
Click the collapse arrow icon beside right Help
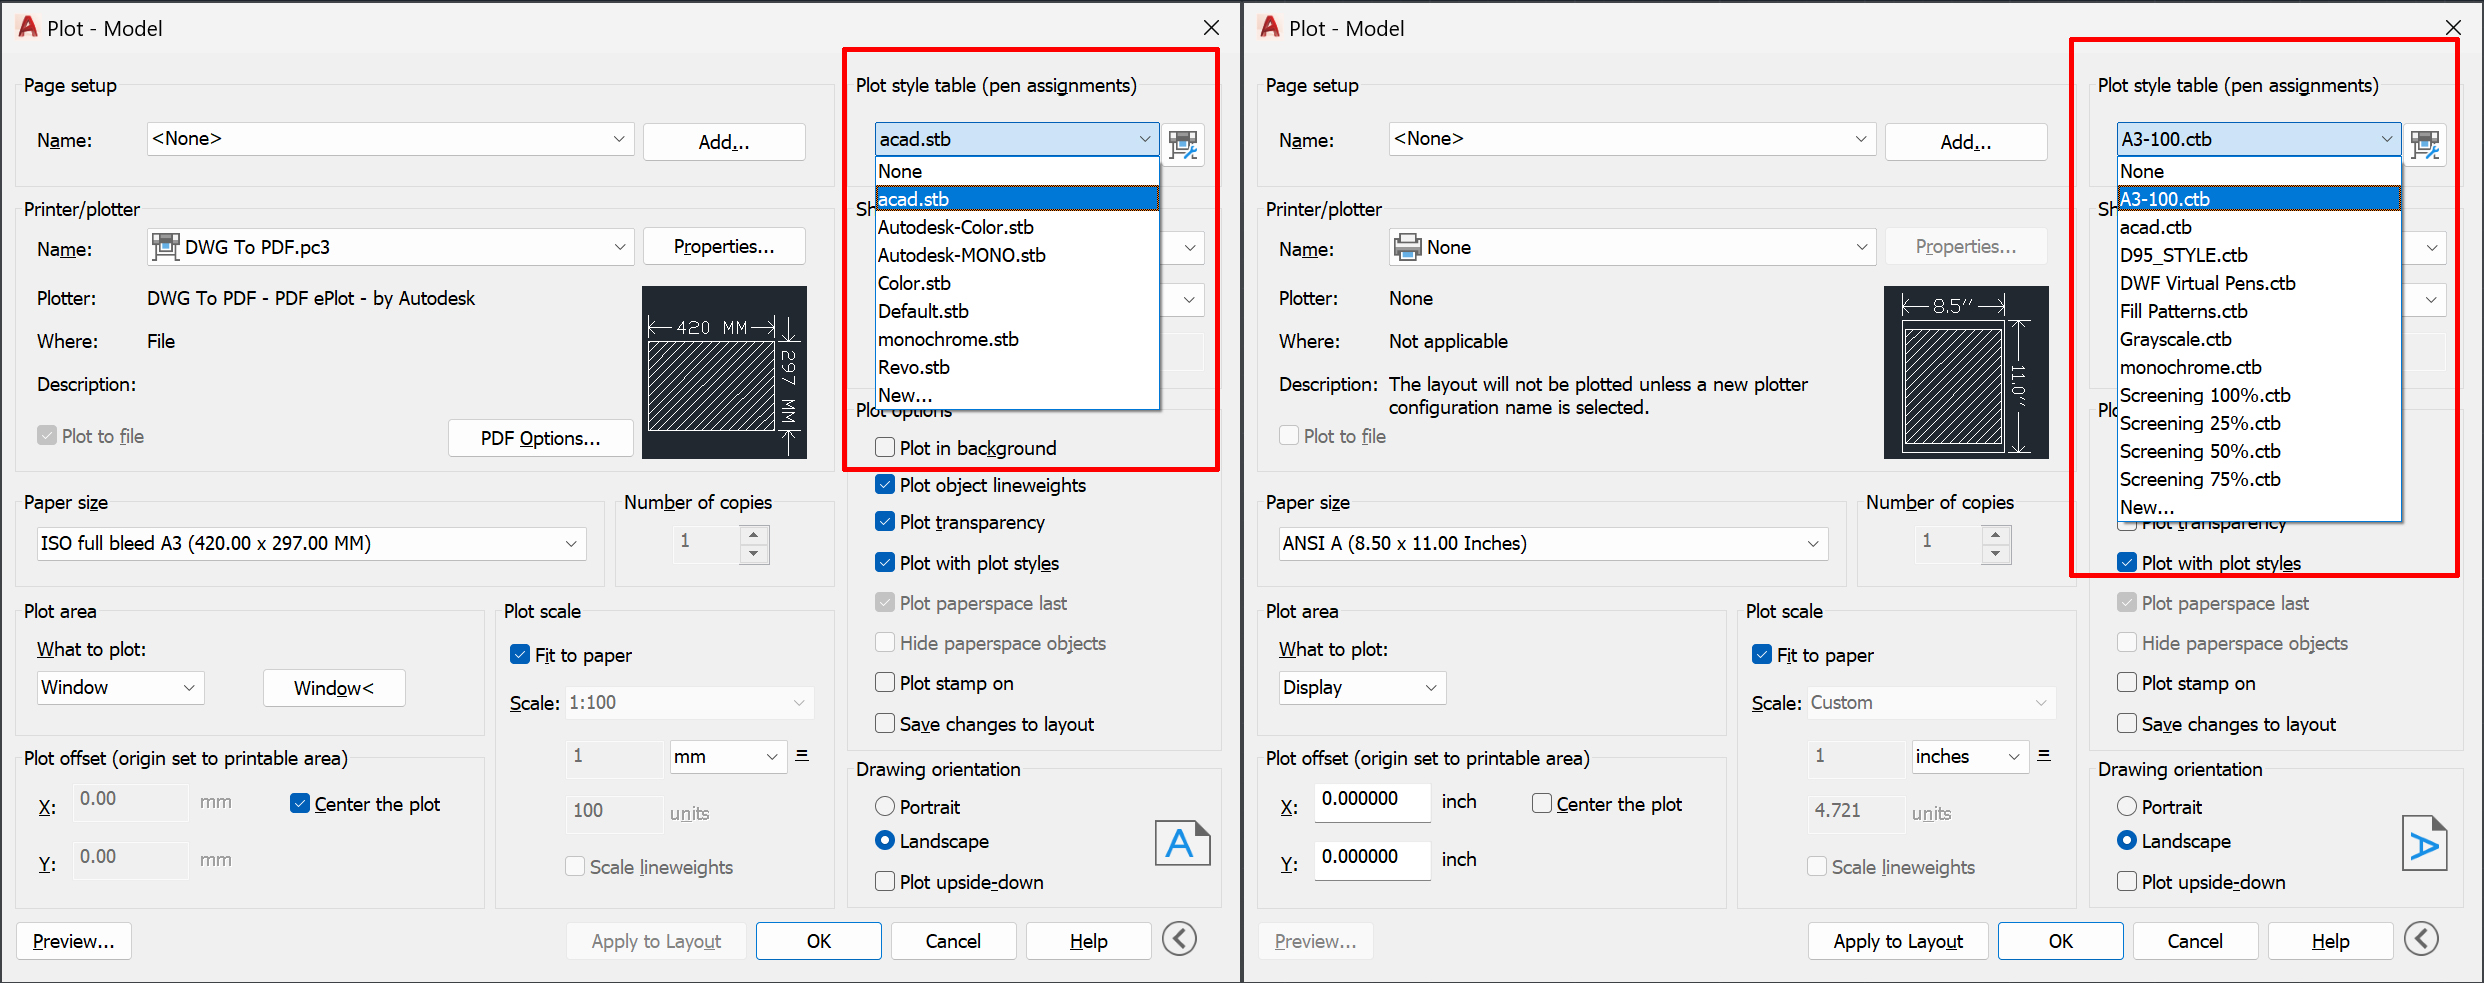coord(2421,939)
